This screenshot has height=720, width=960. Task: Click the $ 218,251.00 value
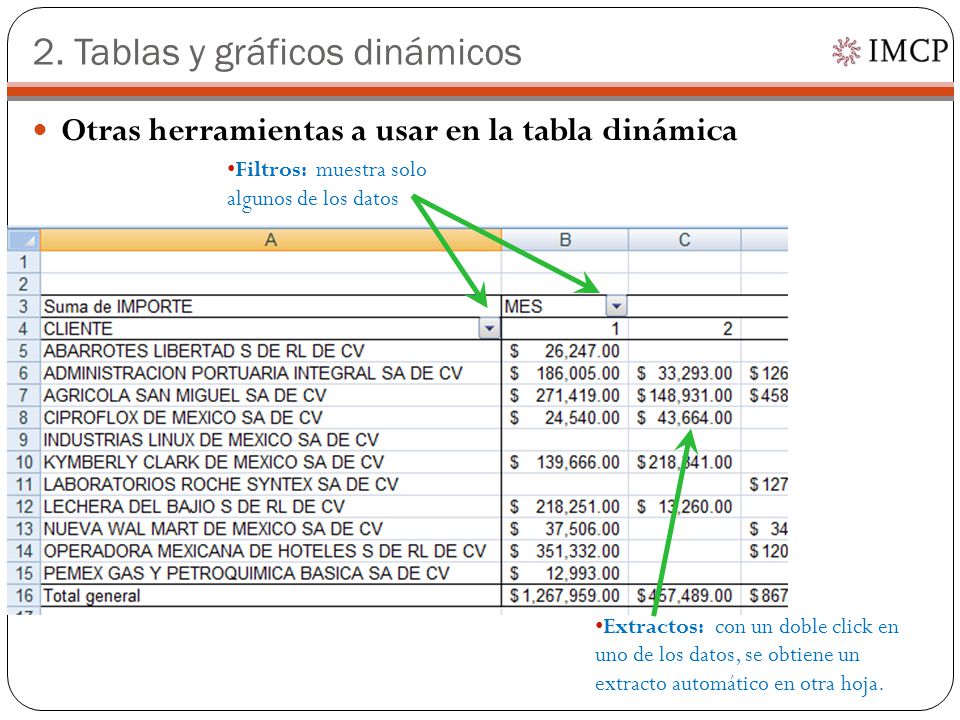pyautogui.click(x=565, y=506)
